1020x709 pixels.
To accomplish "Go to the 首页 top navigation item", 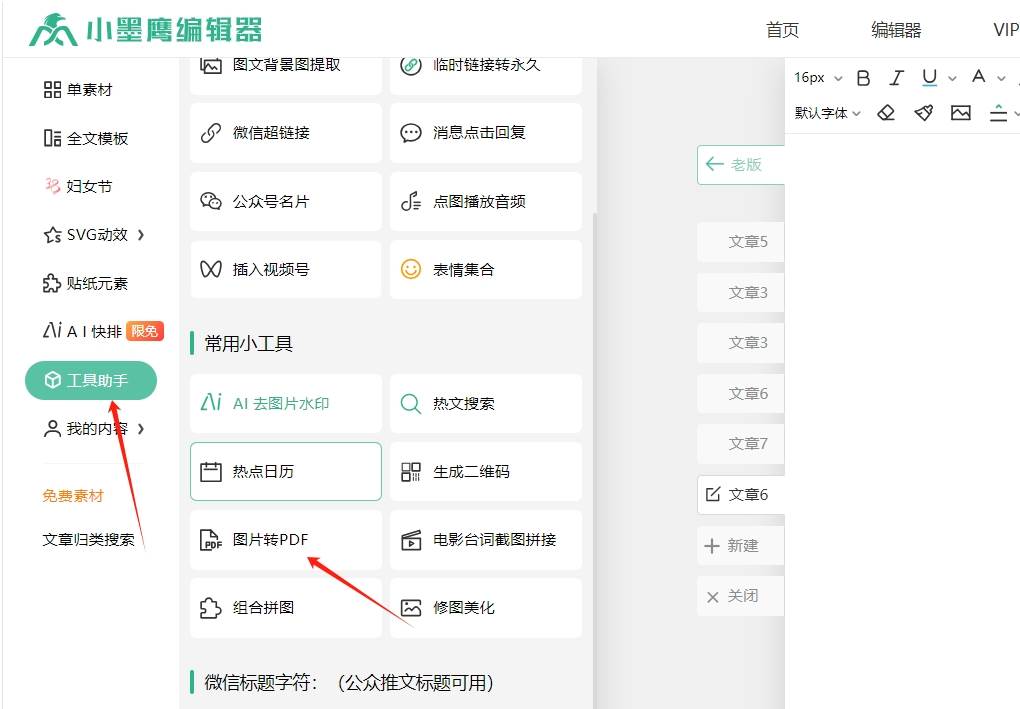I will (782, 30).
